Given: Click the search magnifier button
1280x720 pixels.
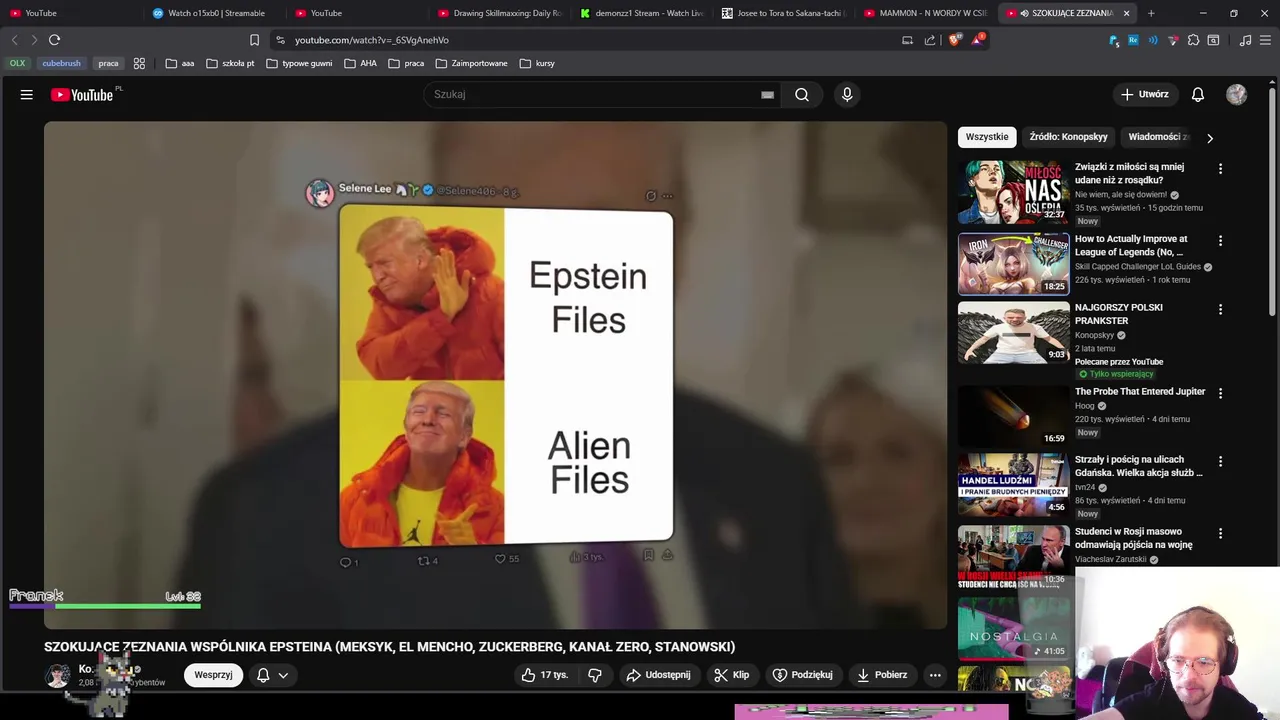Looking at the screenshot, I should pos(802,94).
